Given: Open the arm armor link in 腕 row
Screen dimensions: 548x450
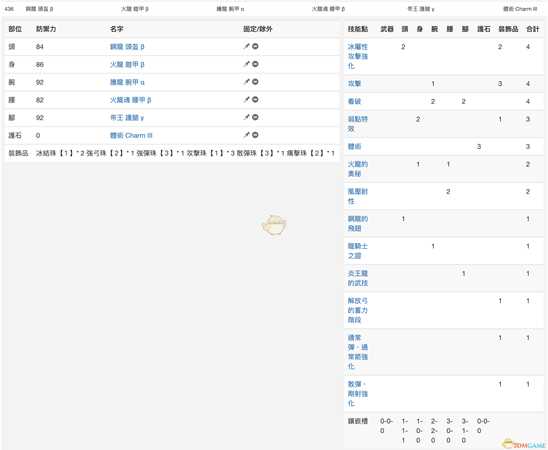Looking at the screenshot, I should (x=127, y=82).
